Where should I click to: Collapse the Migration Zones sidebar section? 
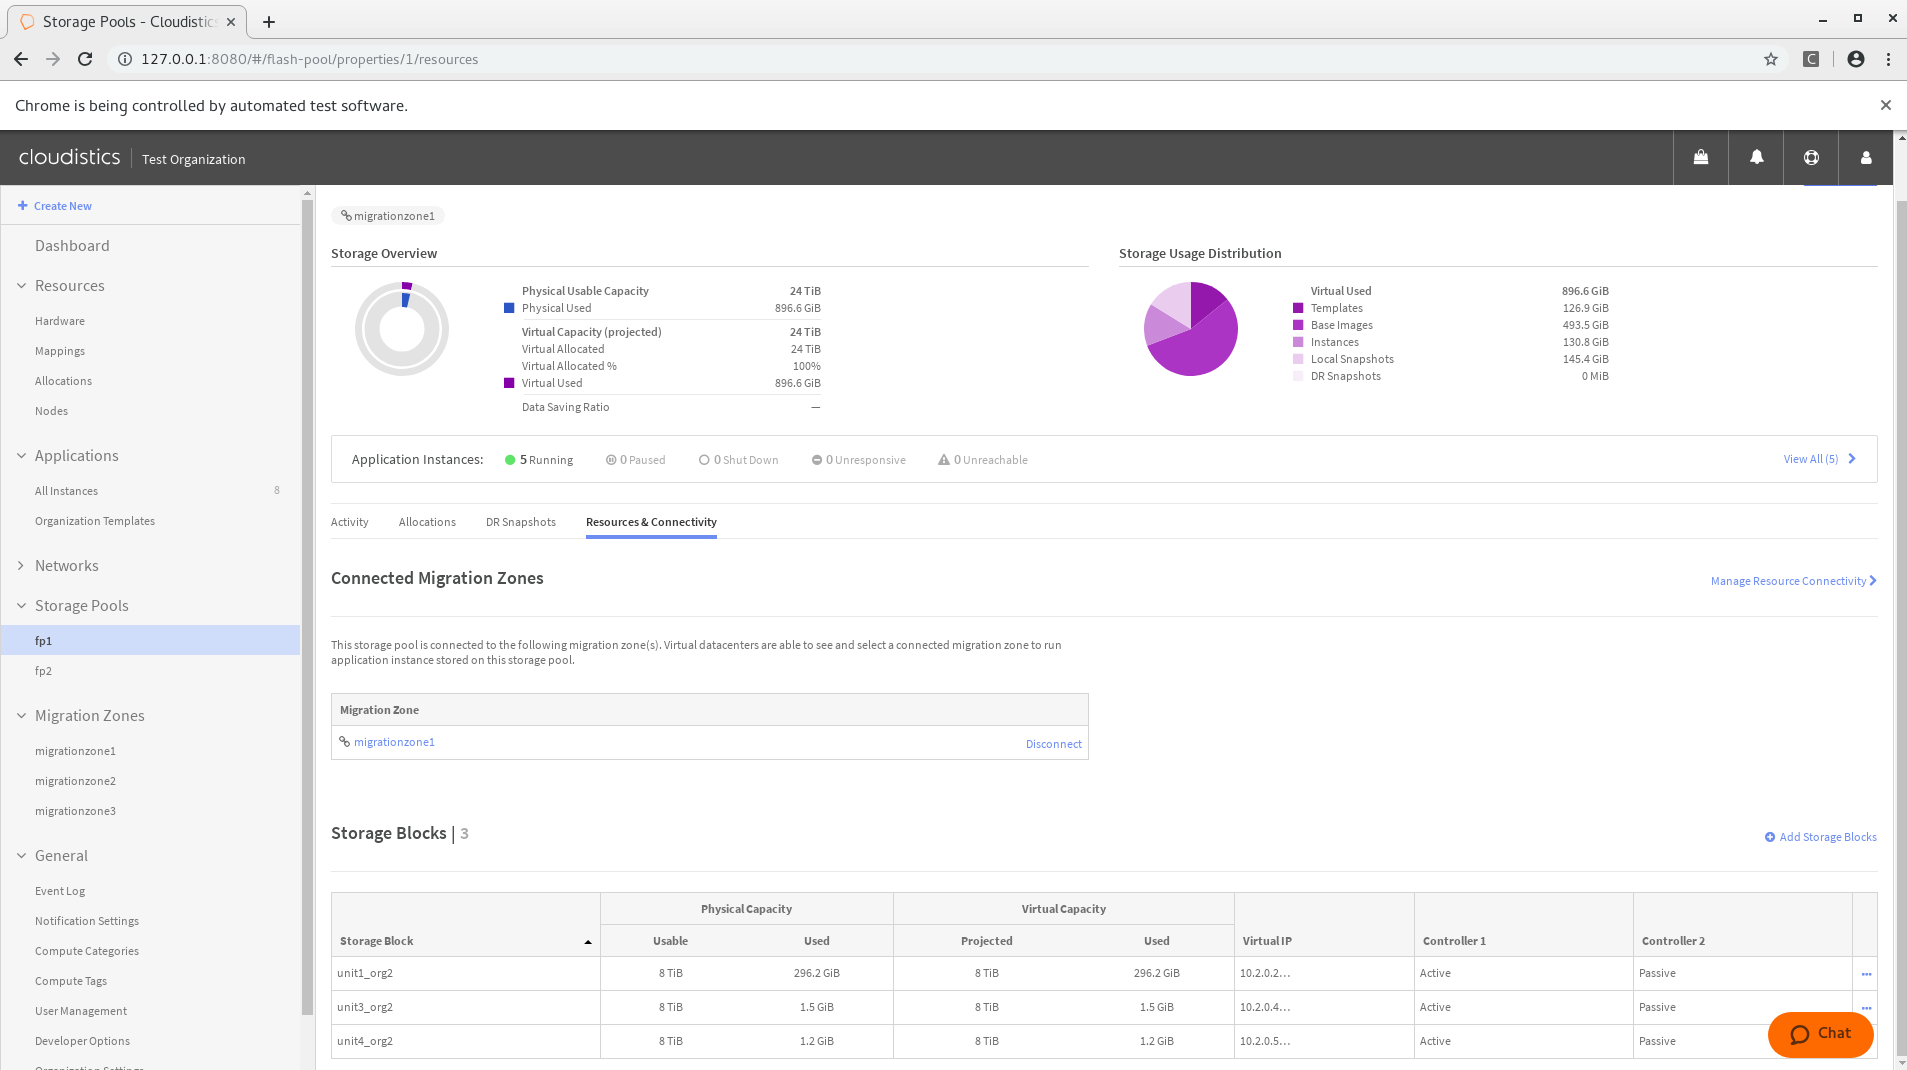click(x=22, y=716)
